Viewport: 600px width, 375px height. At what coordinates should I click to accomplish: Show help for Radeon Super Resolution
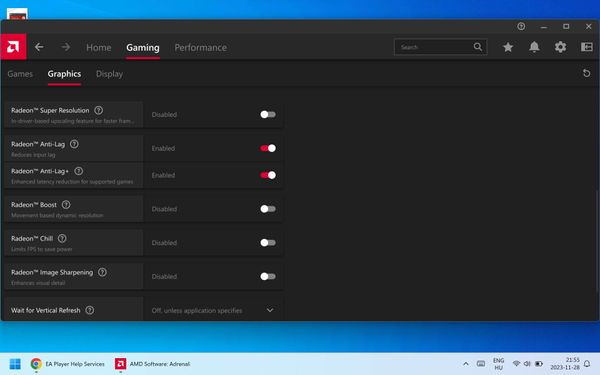pos(99,110)
